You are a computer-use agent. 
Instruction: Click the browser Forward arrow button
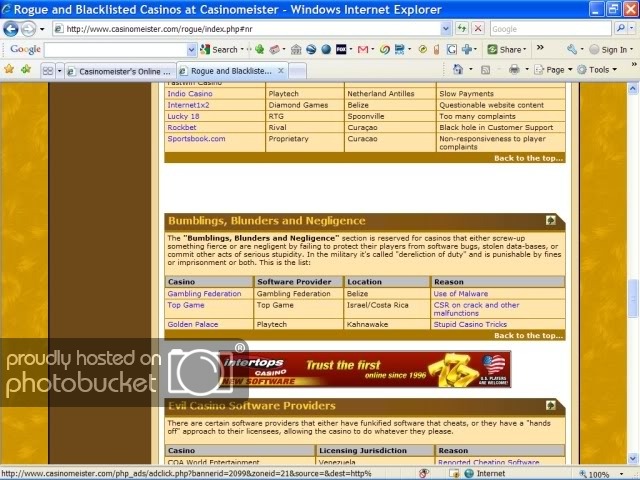point(28,29)
